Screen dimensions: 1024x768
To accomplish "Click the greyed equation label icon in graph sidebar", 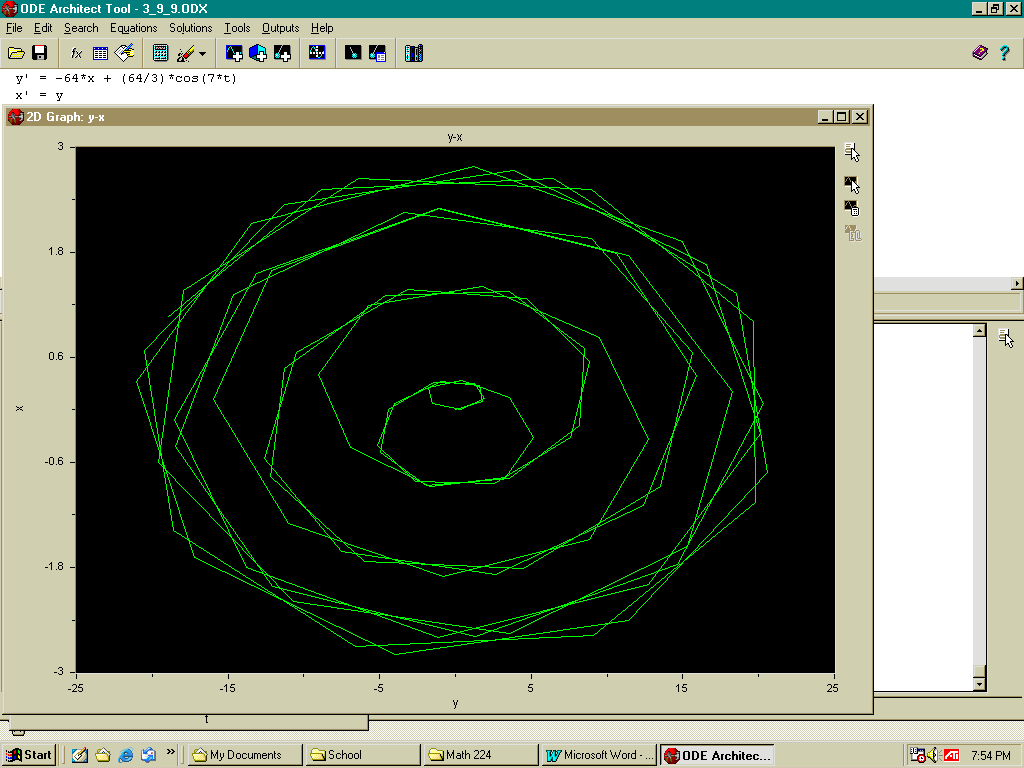I will pyautogui.click(x=852, y=233).
